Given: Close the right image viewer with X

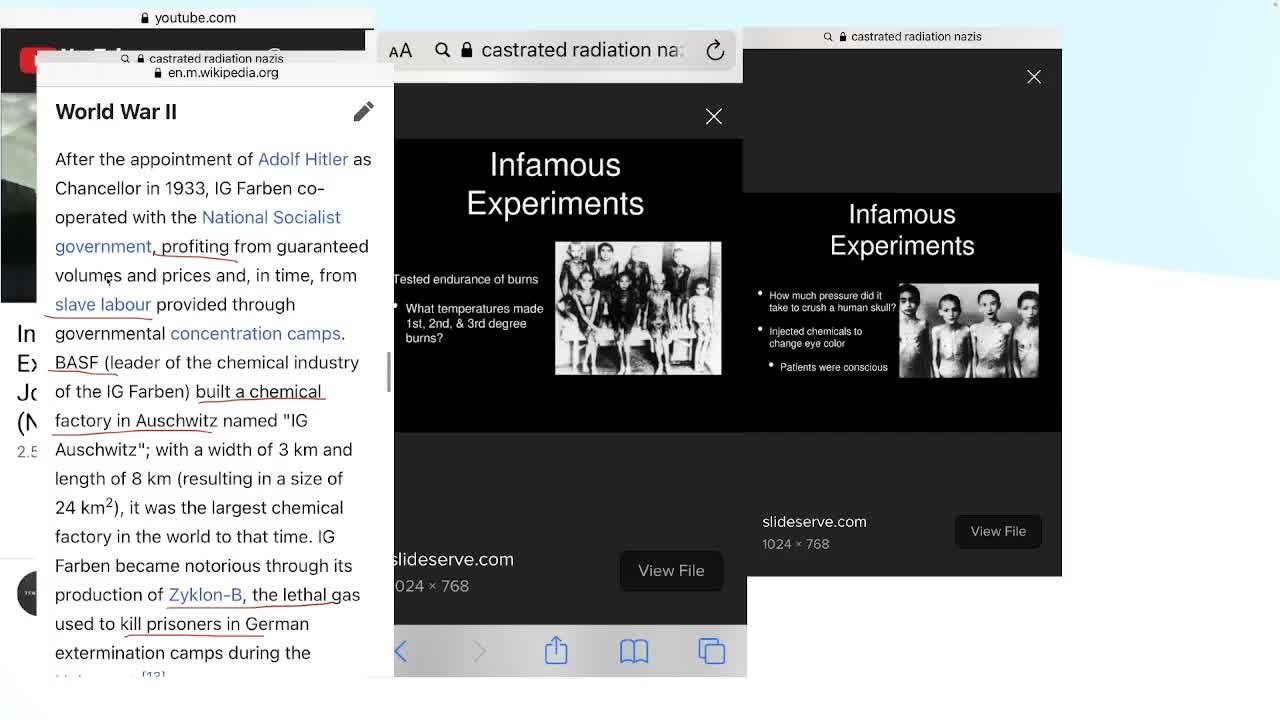Looking at the screenshot, I should coord(1034,77).
